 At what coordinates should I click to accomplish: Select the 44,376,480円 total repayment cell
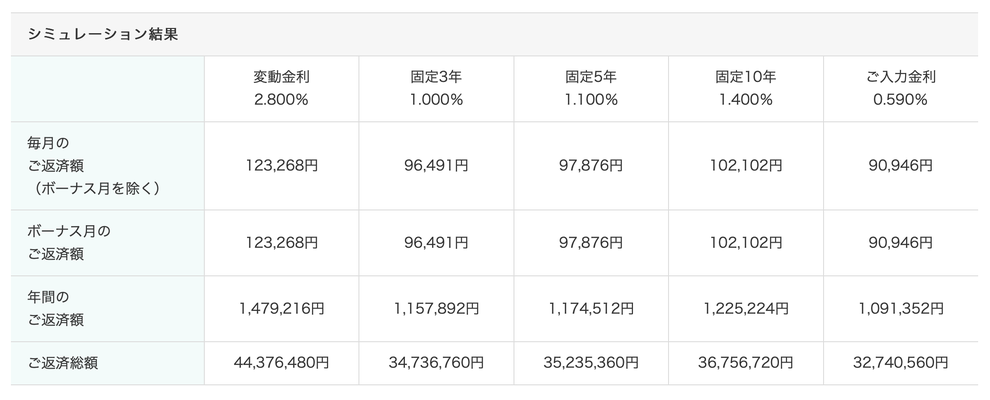coord(282,363)
